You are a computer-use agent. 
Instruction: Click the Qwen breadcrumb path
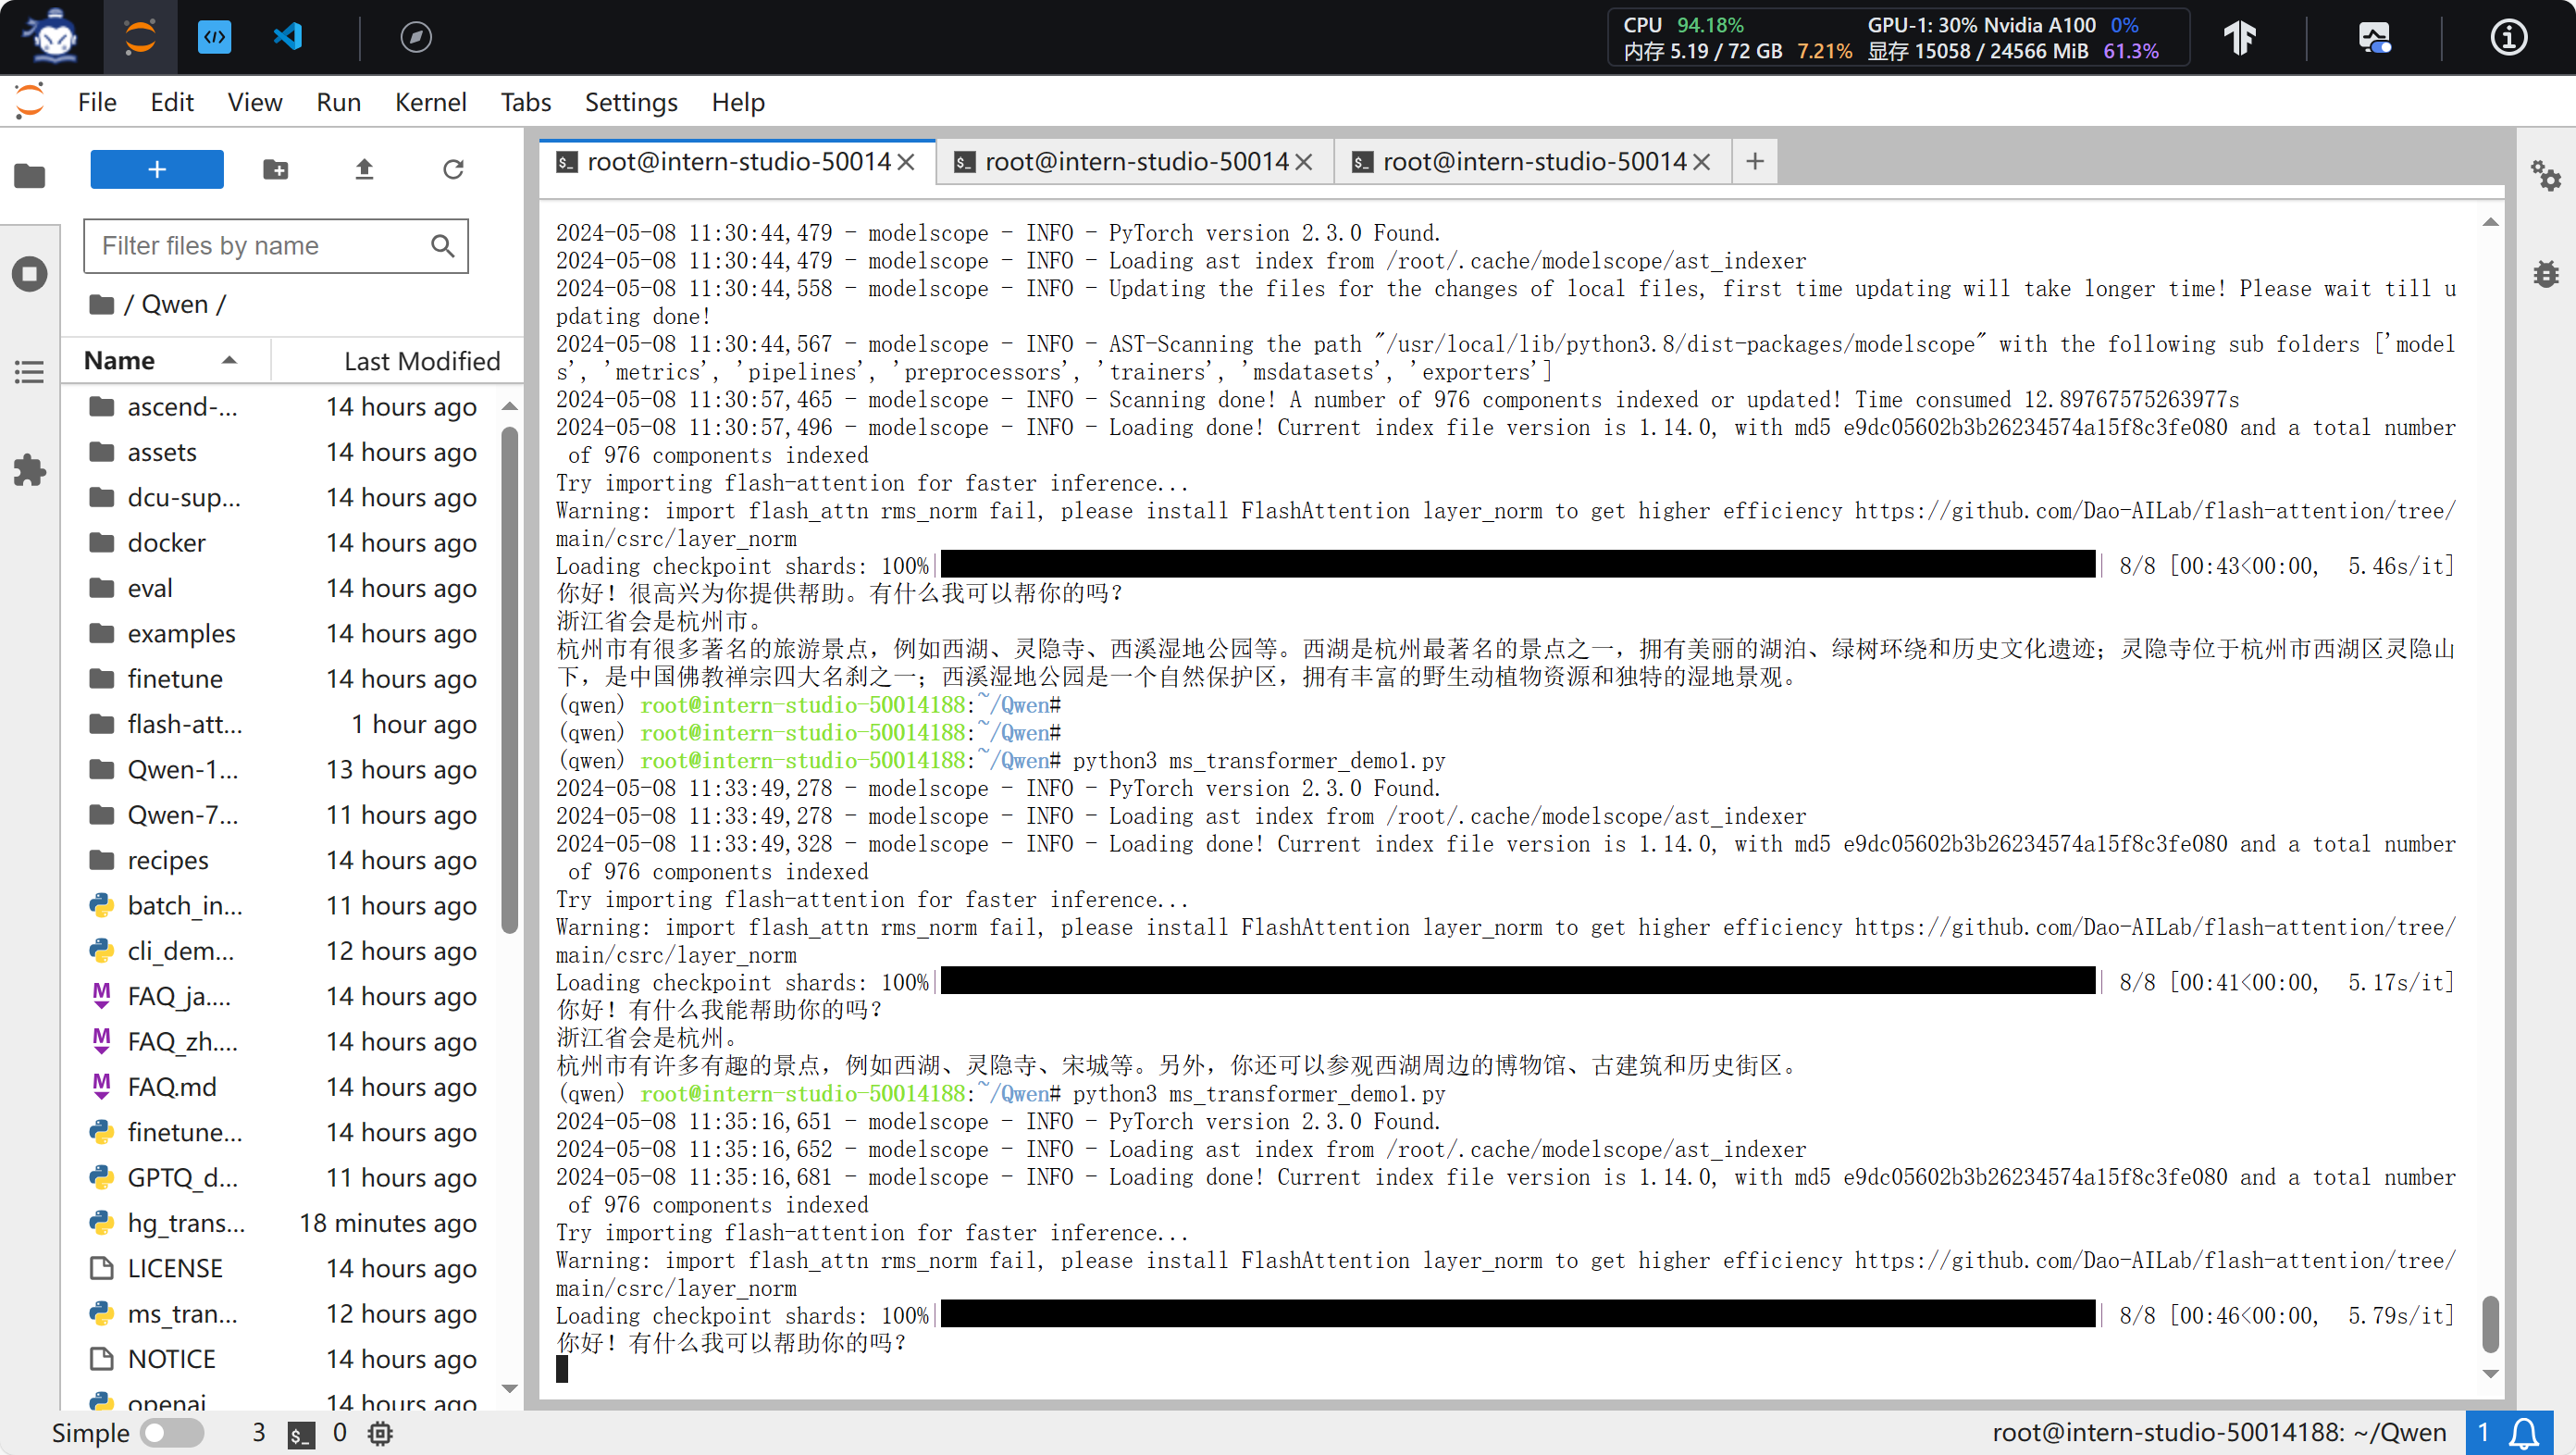175,304
